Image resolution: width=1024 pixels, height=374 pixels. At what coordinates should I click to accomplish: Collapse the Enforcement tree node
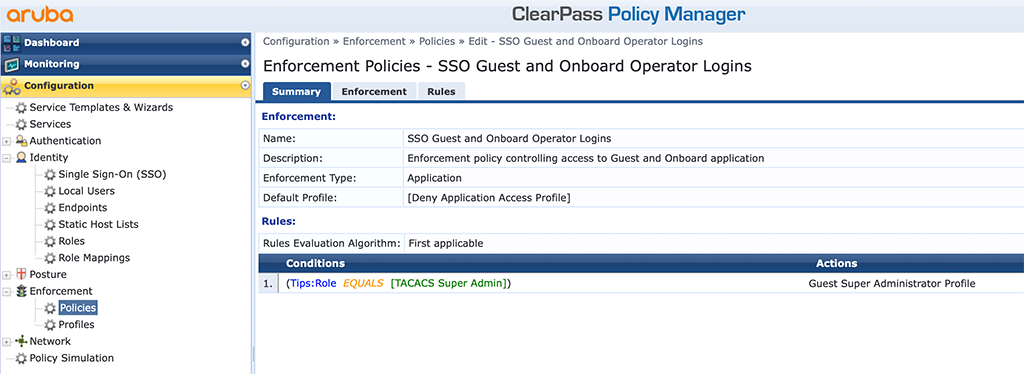[x=7, y=291]
